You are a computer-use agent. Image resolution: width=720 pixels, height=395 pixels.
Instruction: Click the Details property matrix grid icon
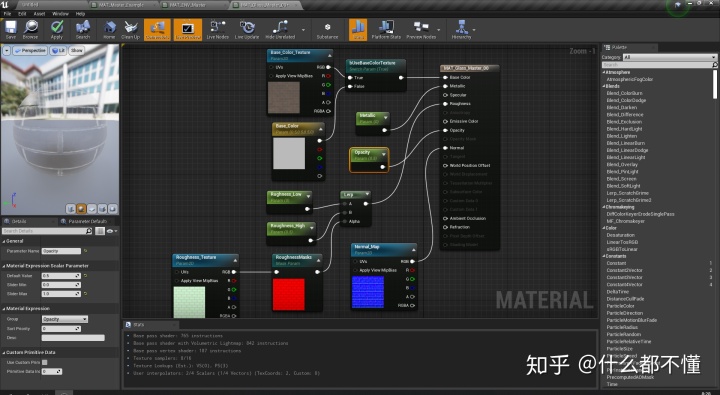[100, 231]
